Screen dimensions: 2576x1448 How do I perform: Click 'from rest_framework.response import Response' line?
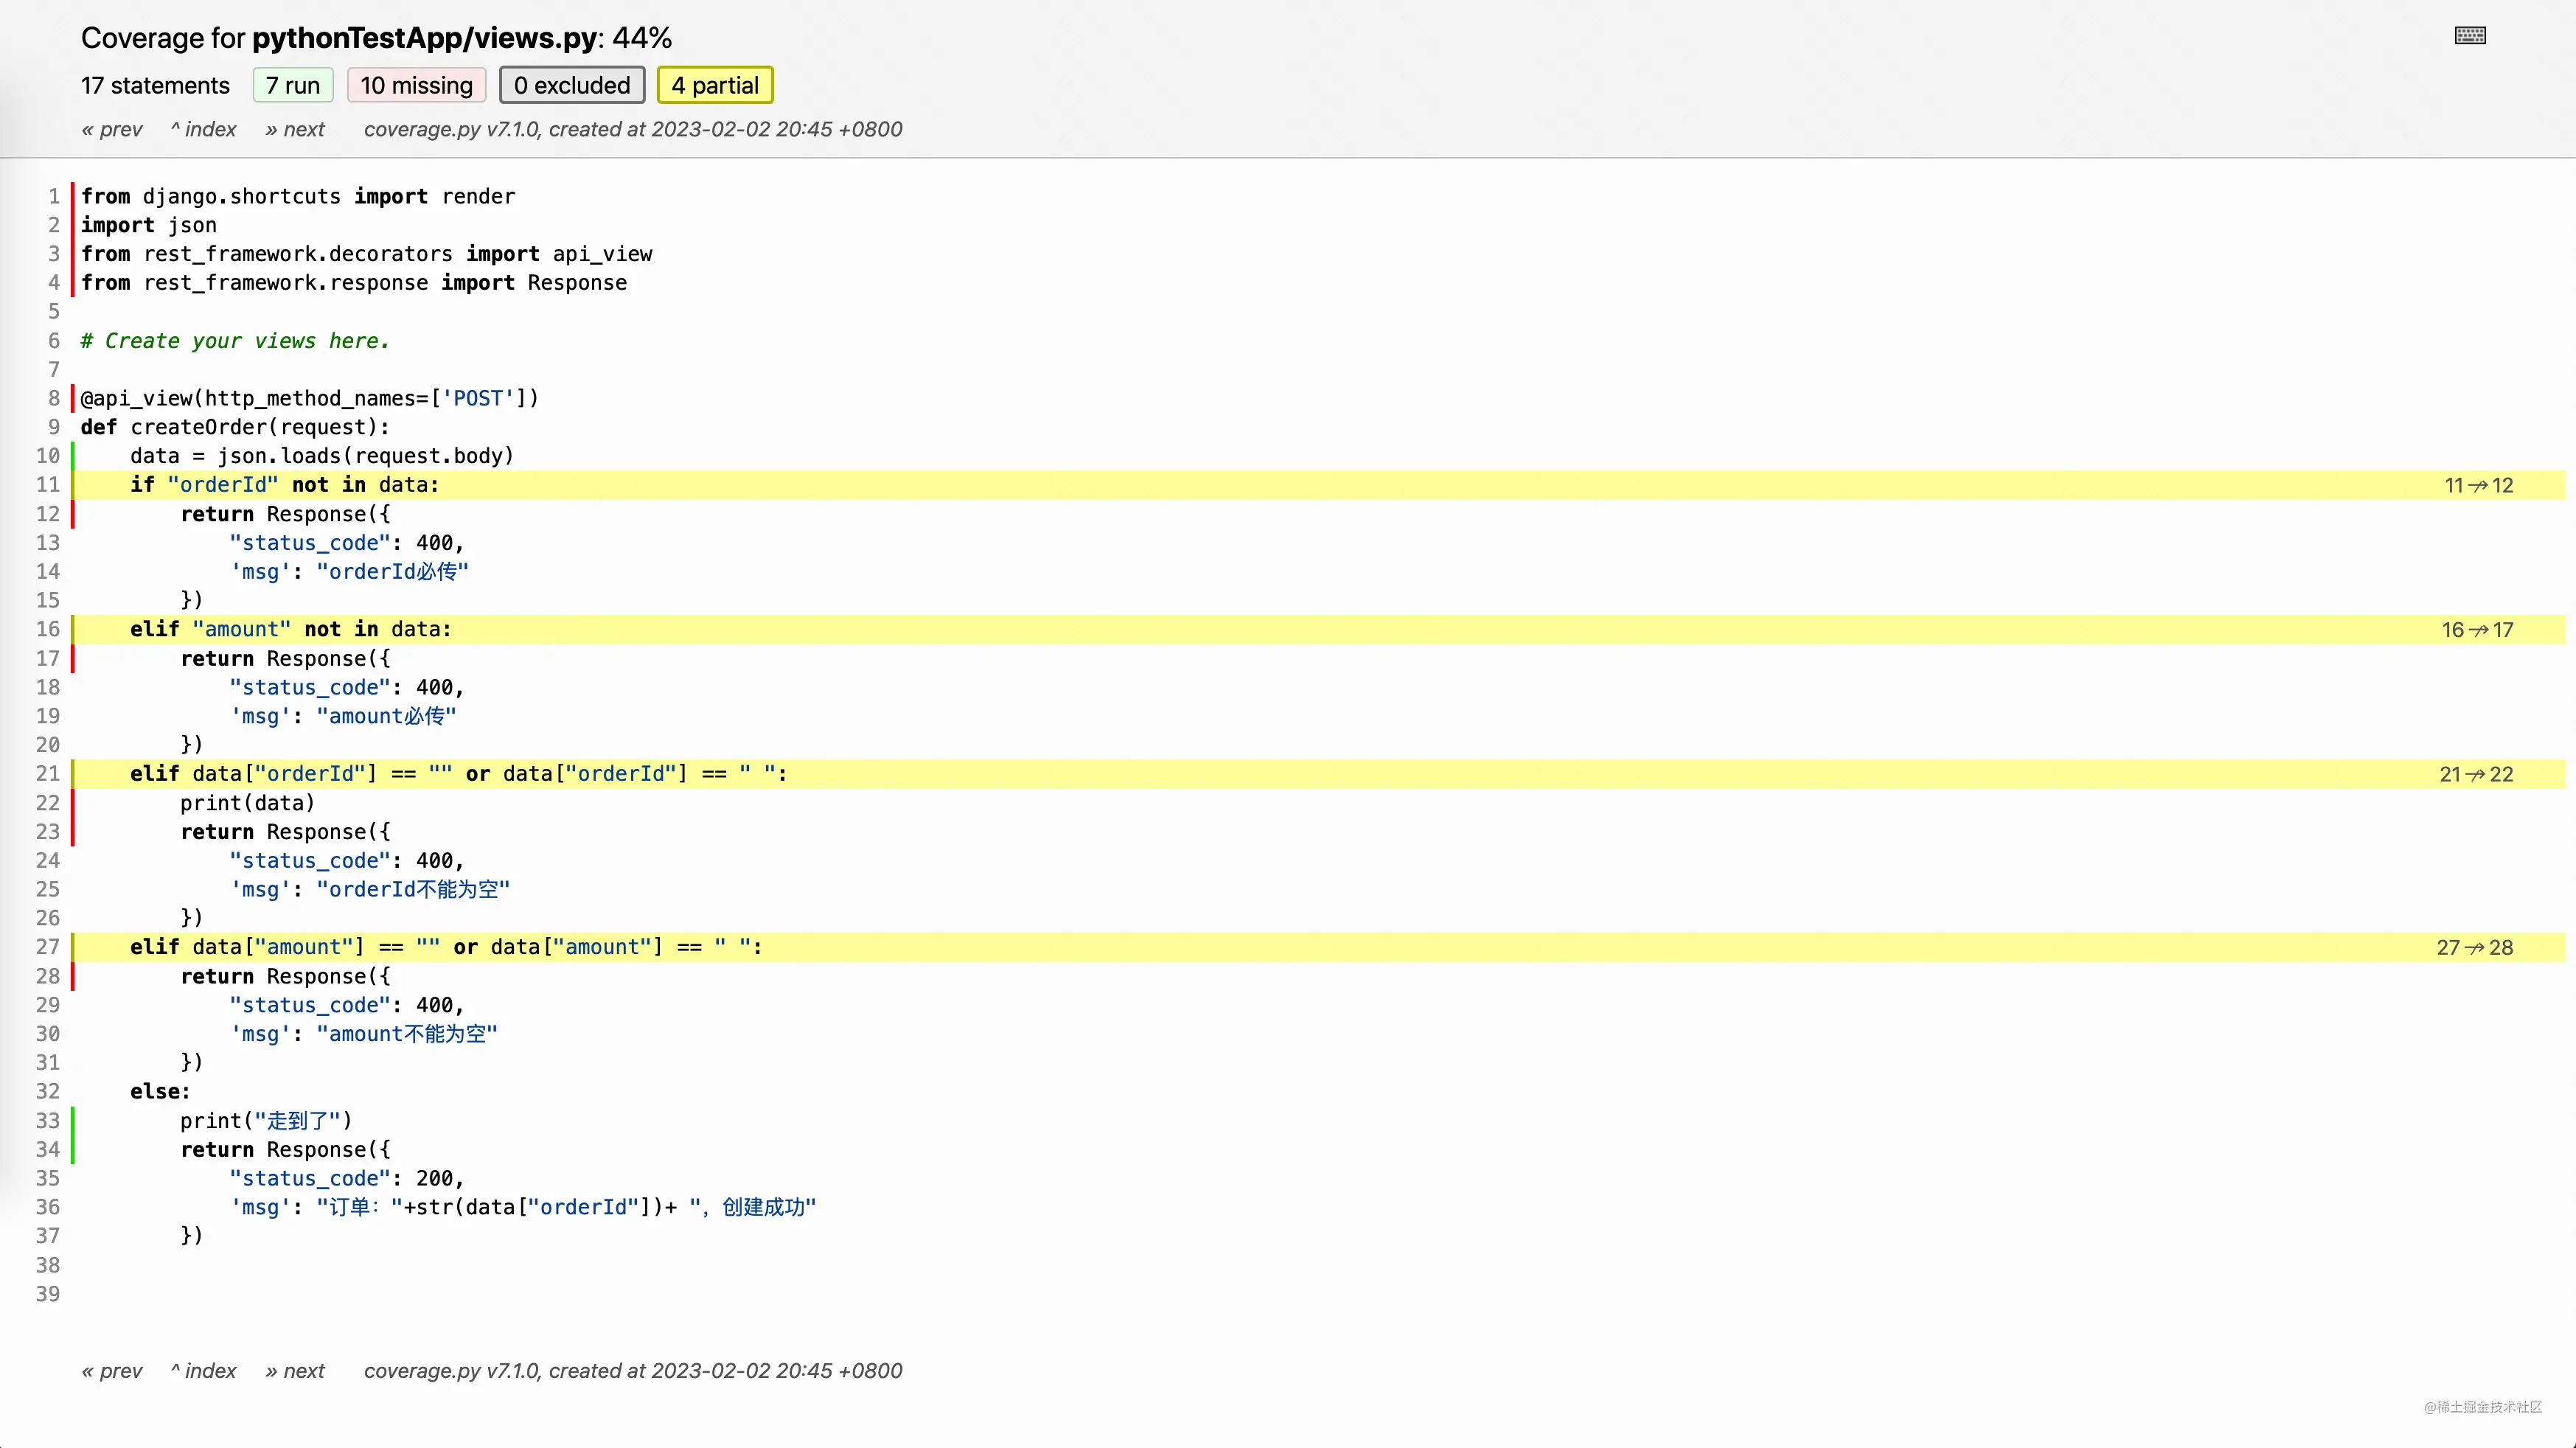click(x=354, y=283)
